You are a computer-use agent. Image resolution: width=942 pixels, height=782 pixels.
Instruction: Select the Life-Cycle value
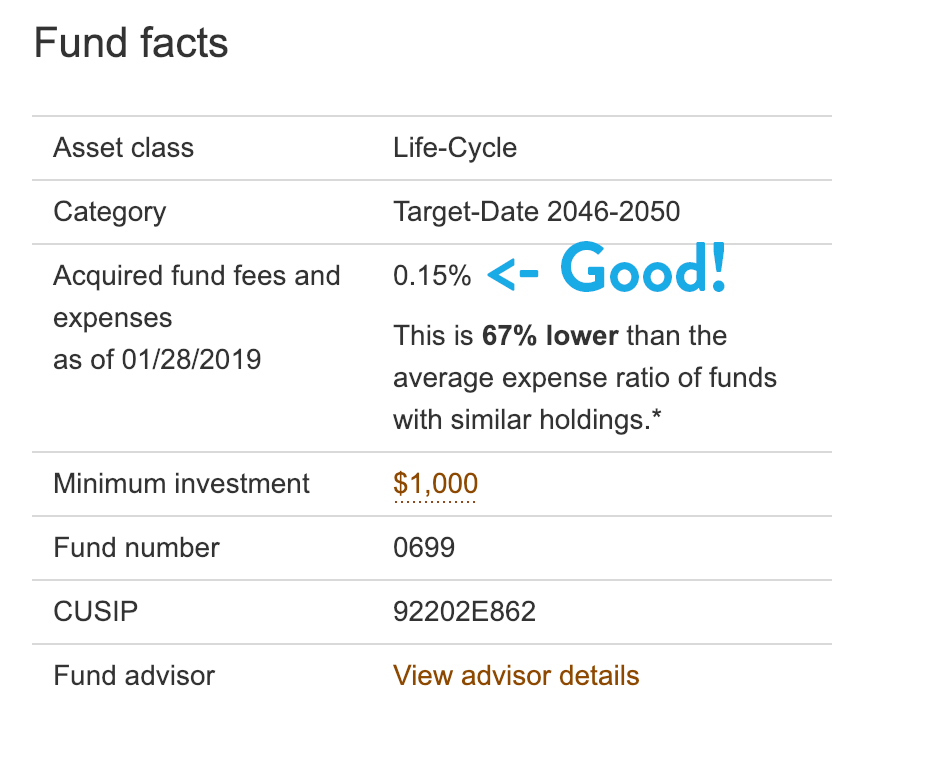455,148
